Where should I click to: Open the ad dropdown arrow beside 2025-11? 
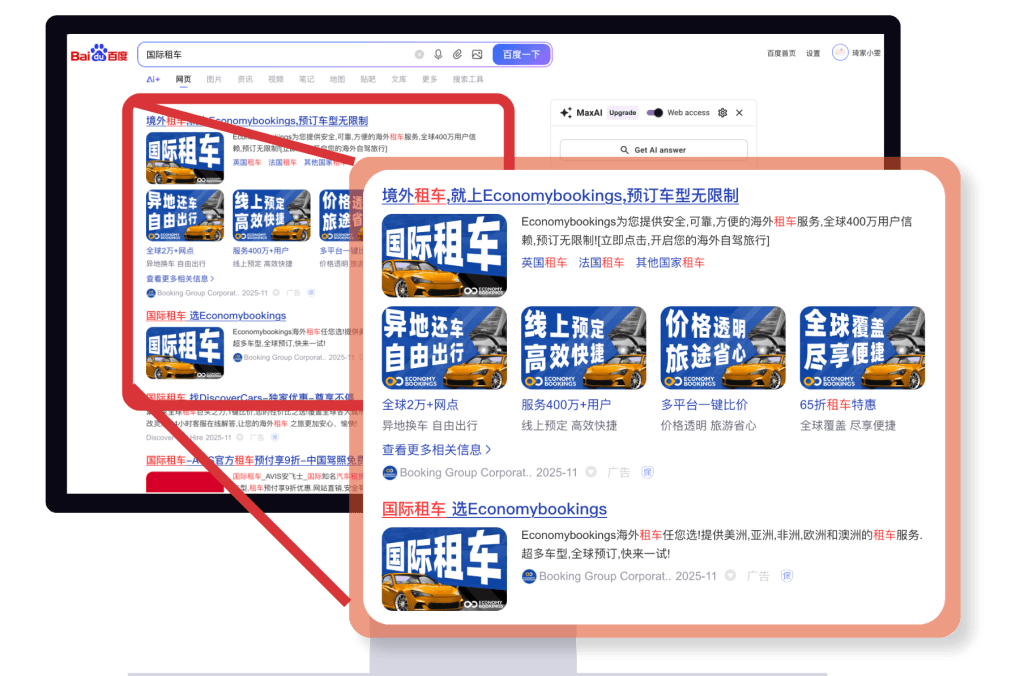tap(591, 472)
